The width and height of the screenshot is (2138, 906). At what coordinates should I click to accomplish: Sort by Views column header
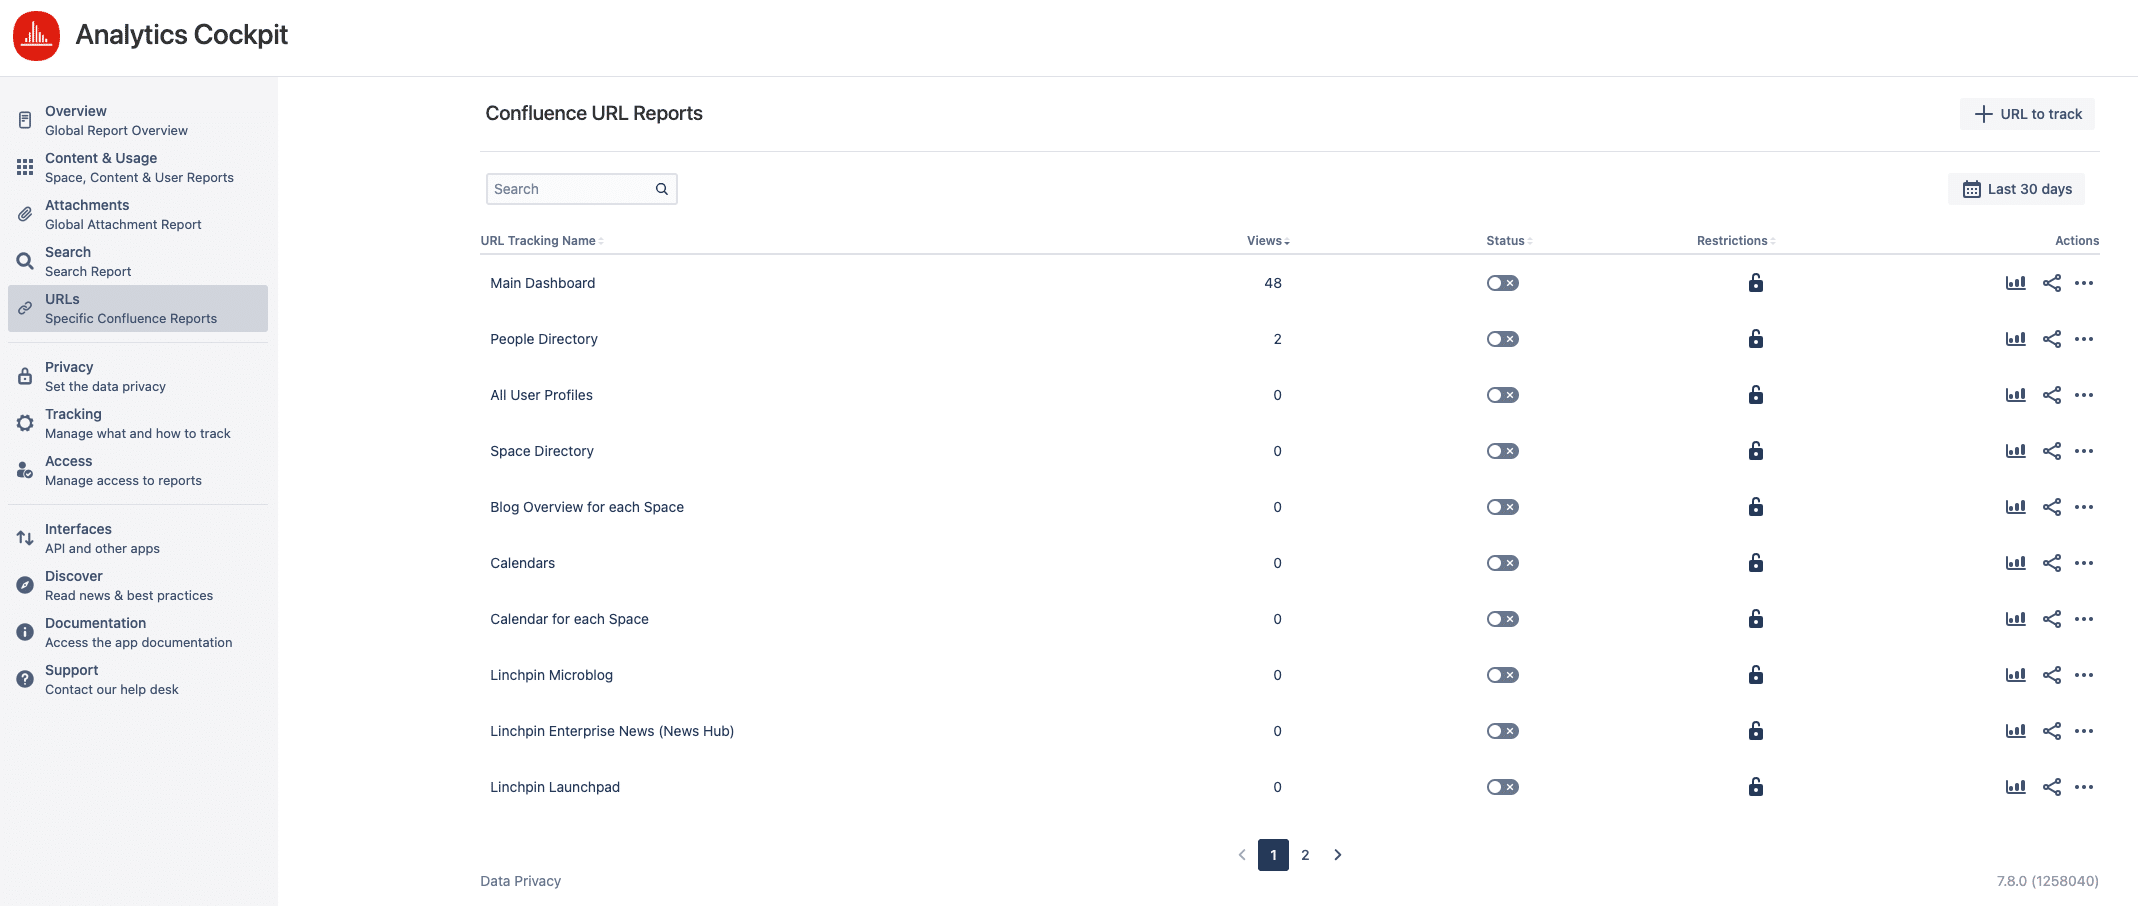pyautogui.click(x=1268, y=241)
